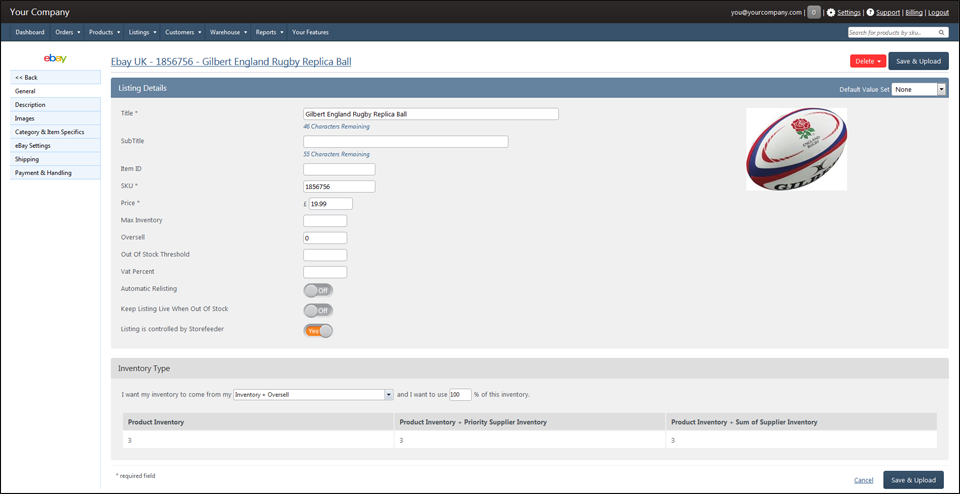Select the Description sidebar tab
This screenshot has height=494, width=960.
tap(55, 105)
